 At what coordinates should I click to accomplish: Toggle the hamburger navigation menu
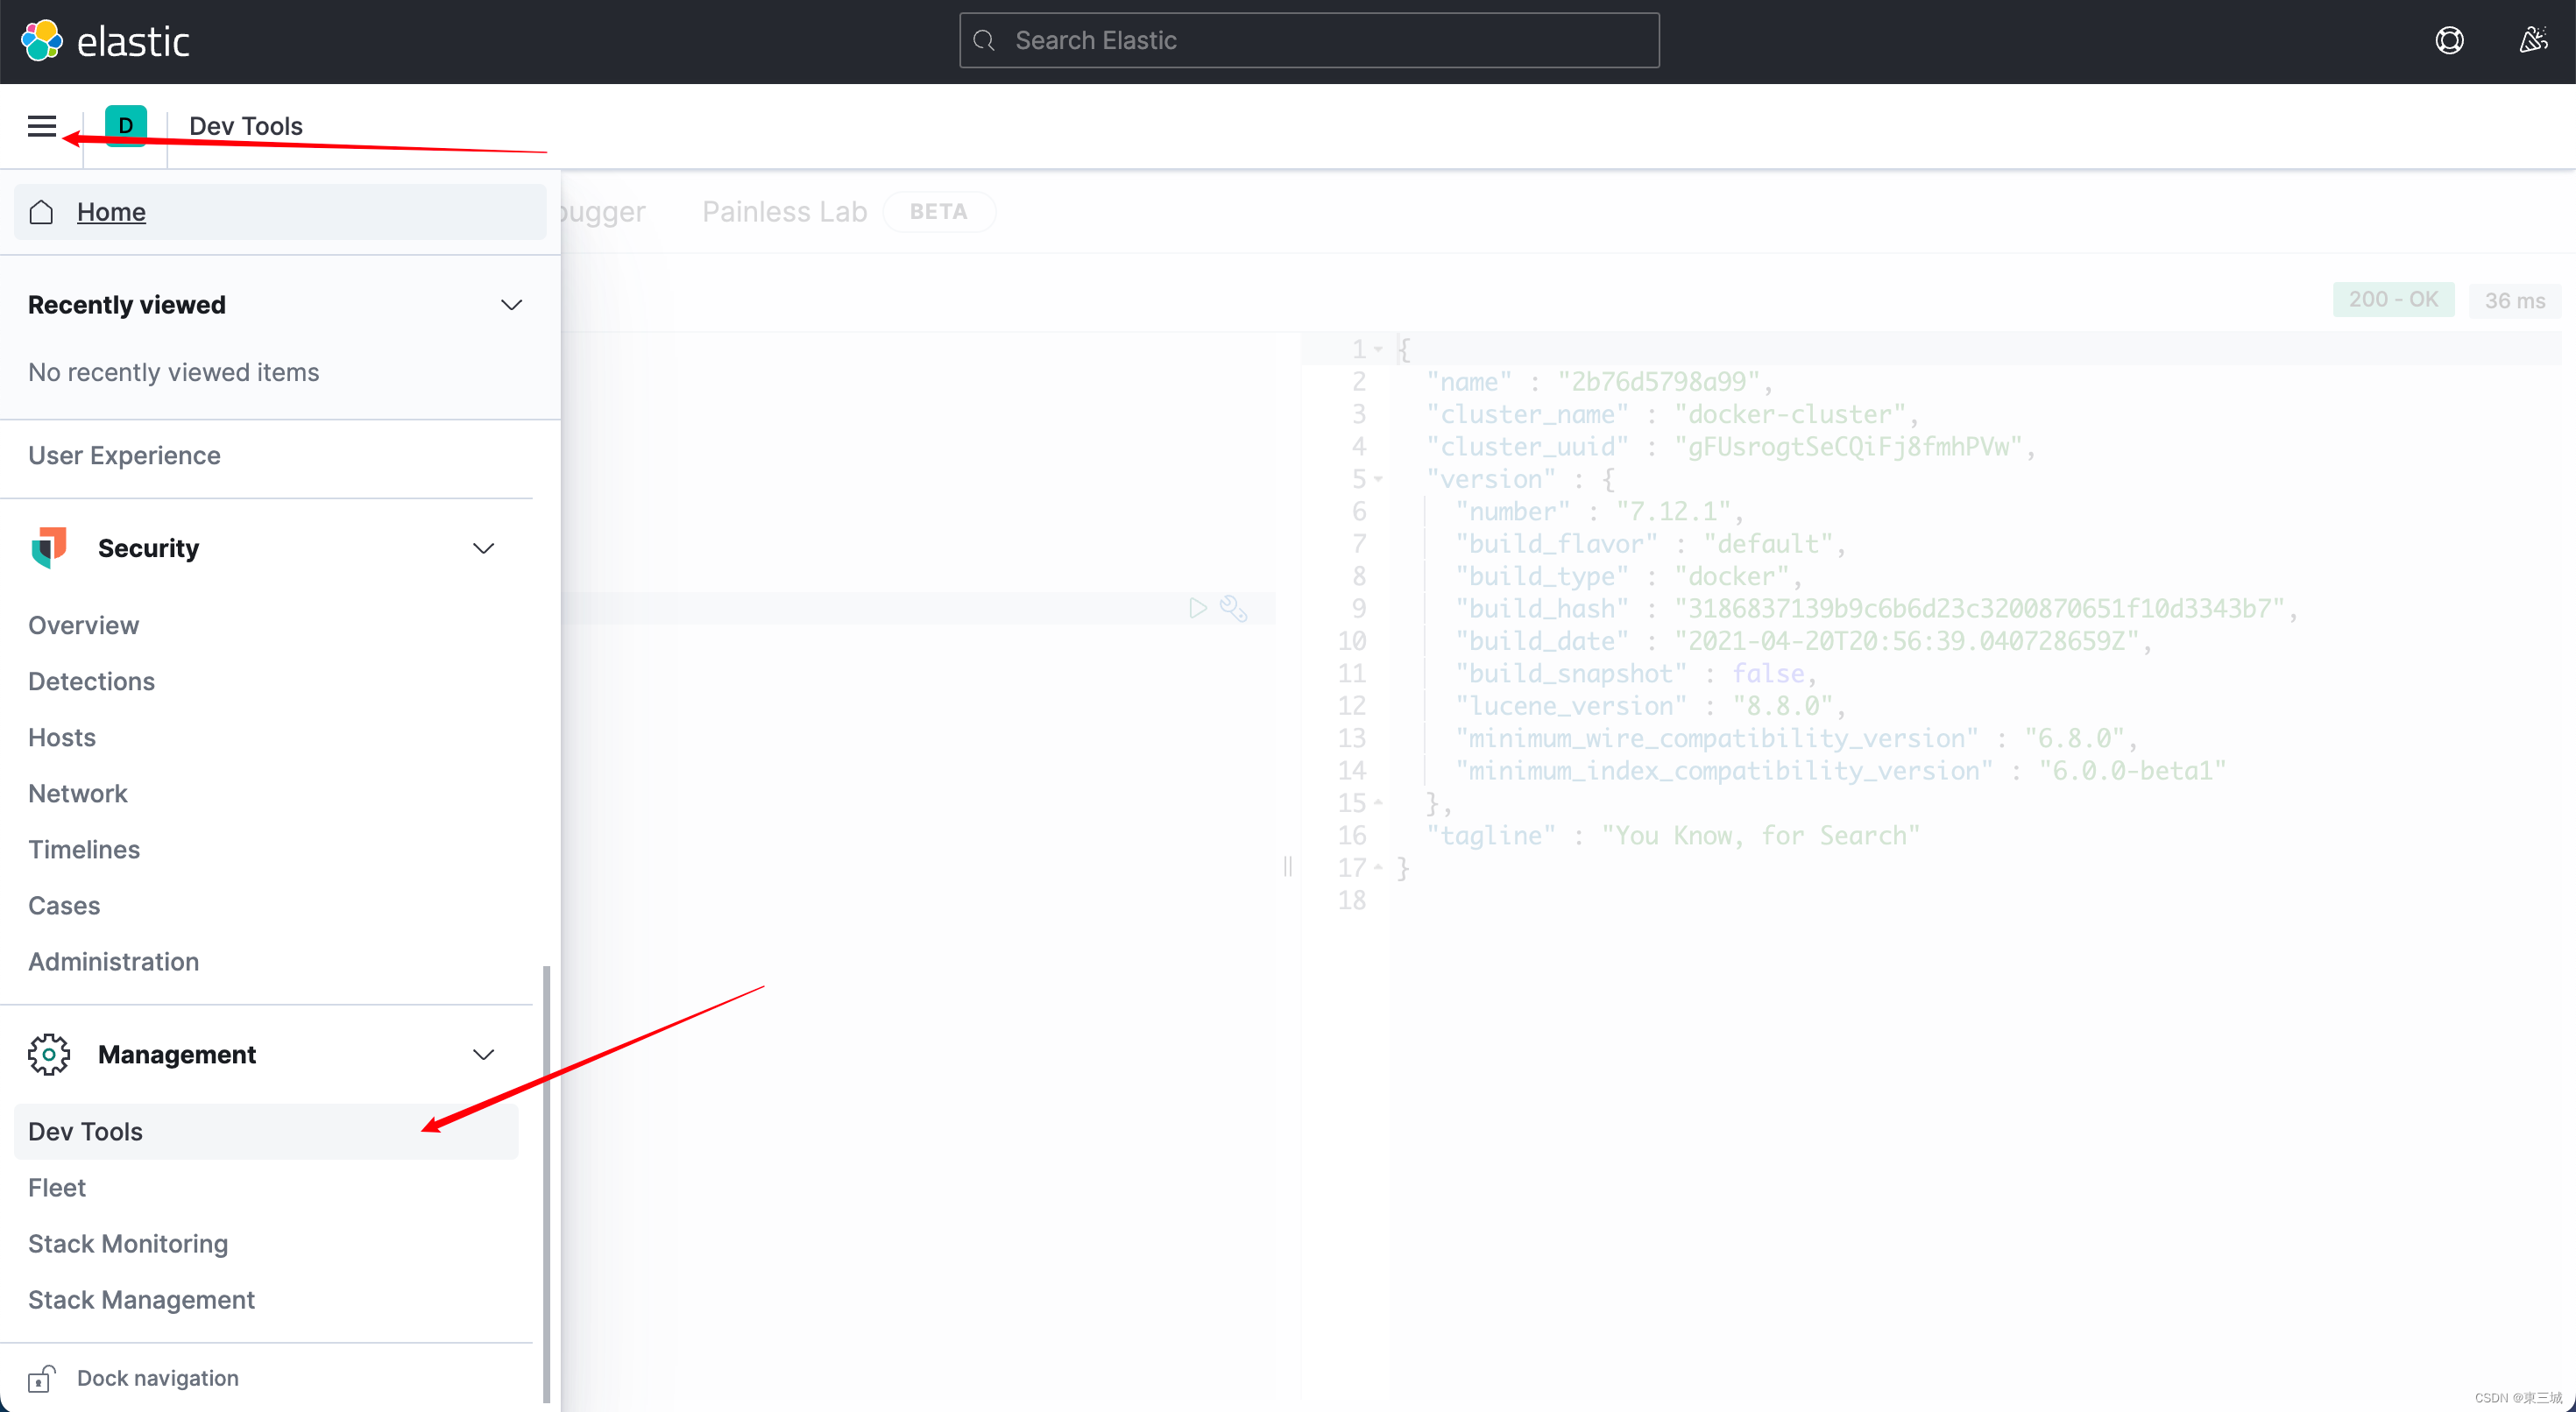(41, 126)
